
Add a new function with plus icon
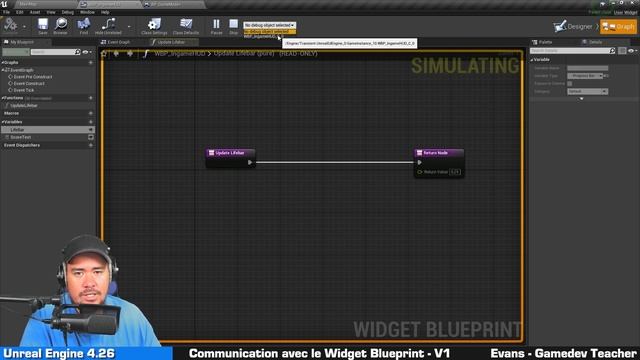[x=91, y=98]
